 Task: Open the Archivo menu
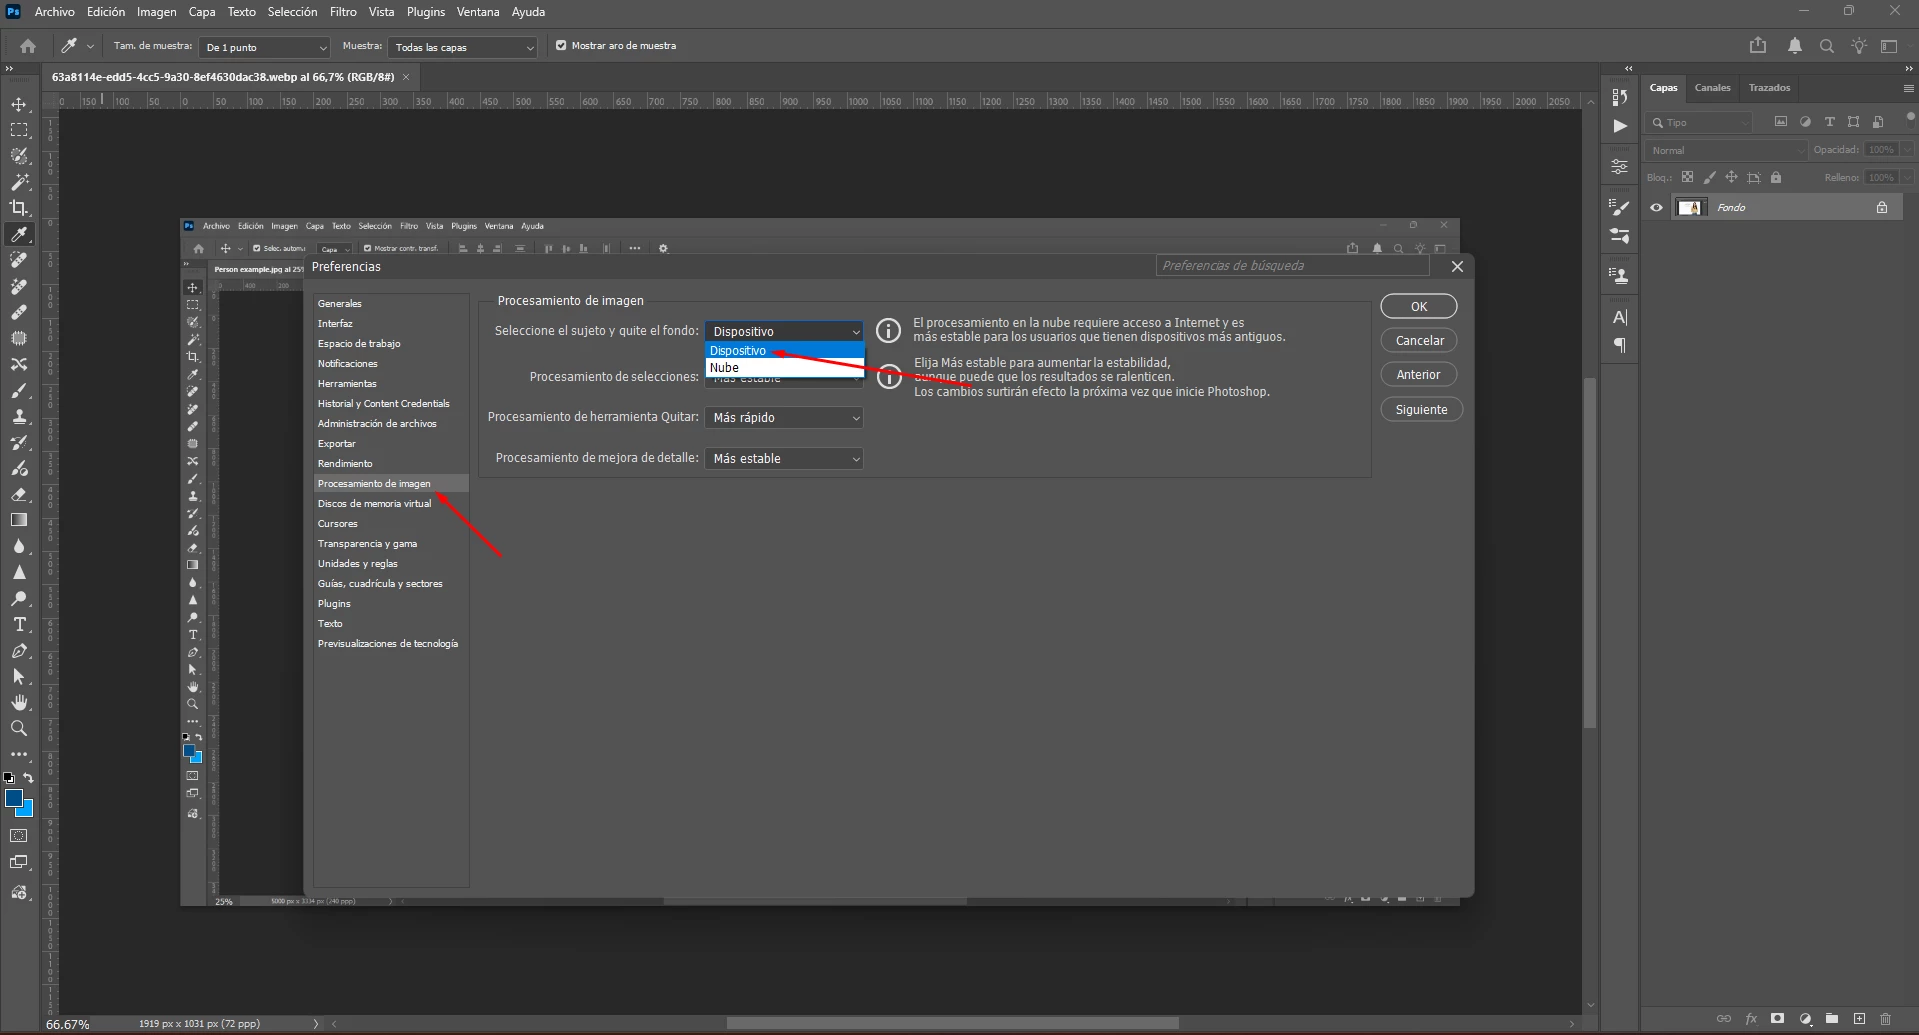(55, 12)
